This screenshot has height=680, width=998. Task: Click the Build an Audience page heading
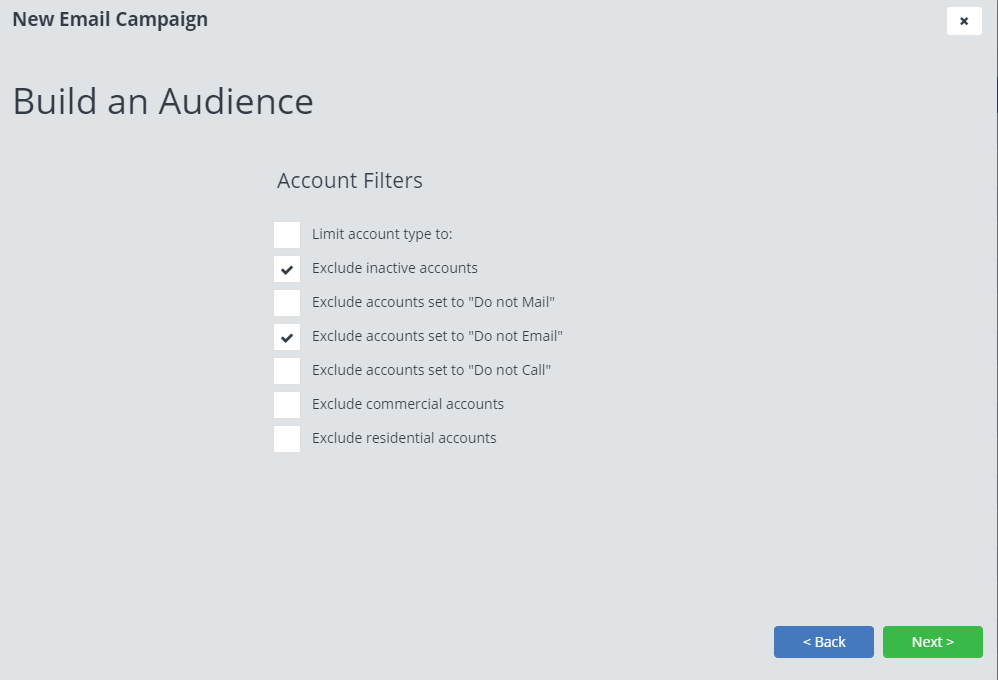pyautogui.click(x=163, y=102)
